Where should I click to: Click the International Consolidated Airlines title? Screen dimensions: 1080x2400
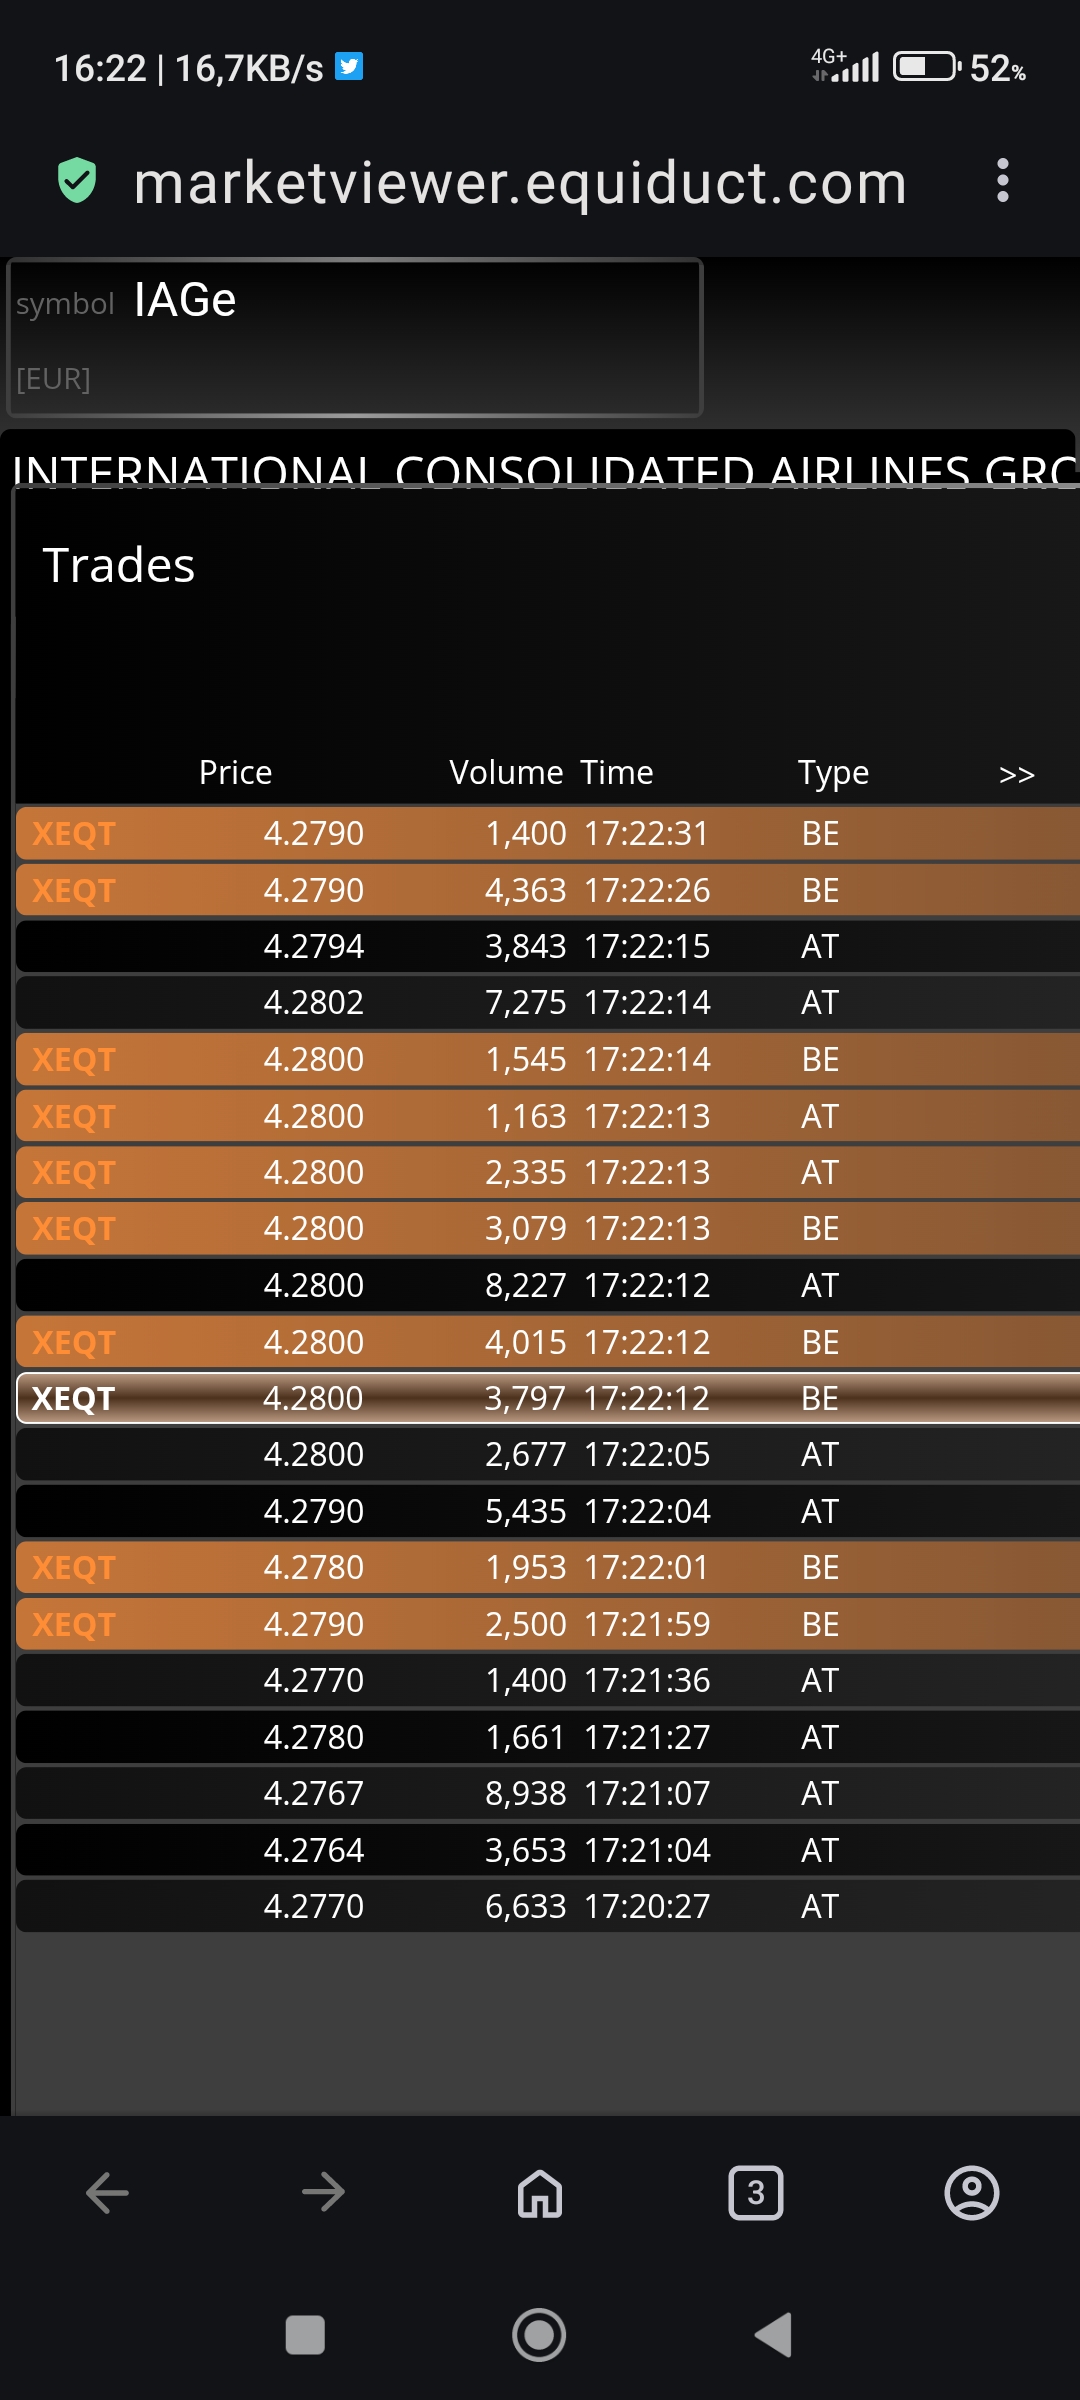coord(545,470)
